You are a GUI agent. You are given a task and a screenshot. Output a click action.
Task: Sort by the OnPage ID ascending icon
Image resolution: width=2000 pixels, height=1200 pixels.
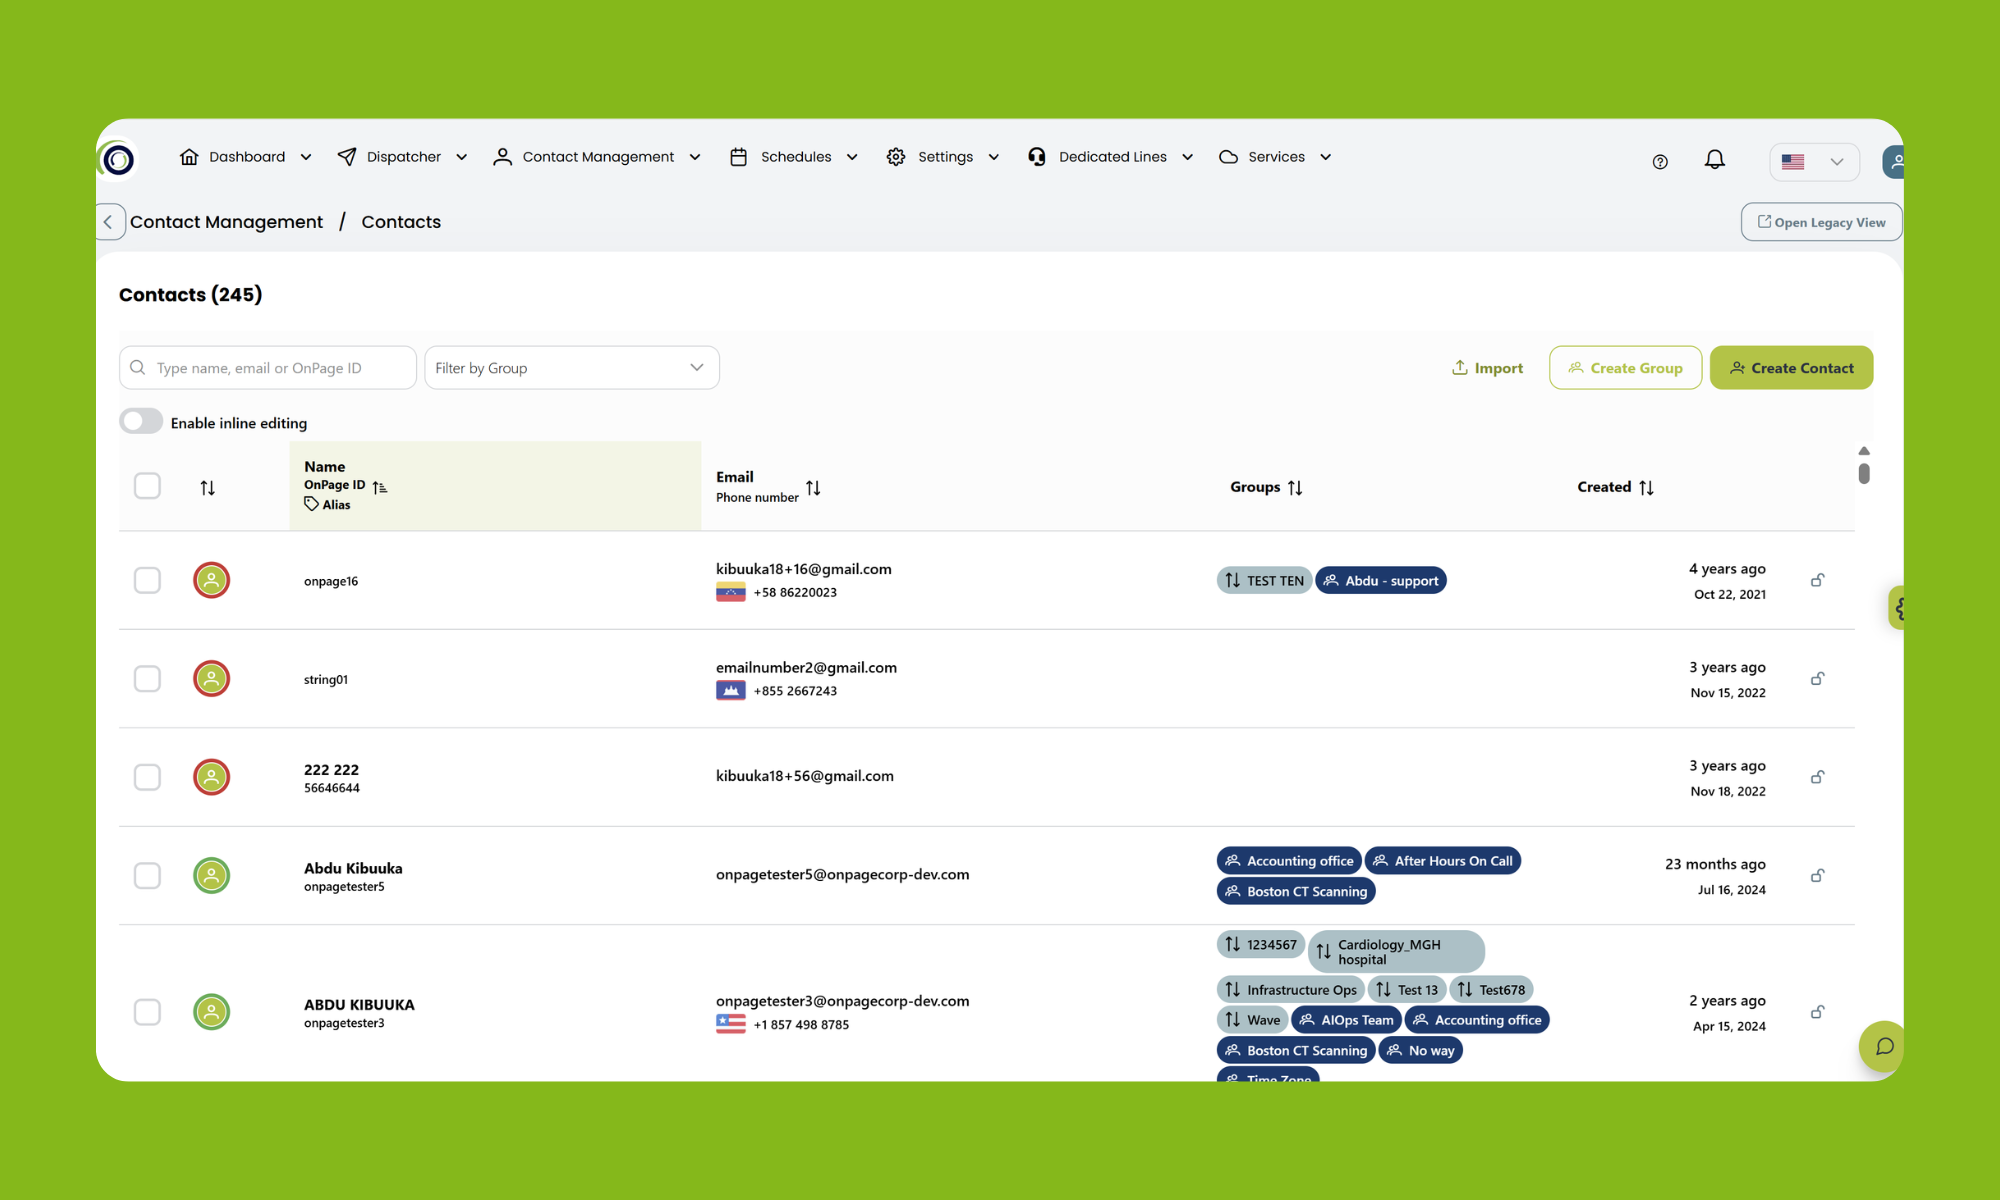[x=379, y=487]
